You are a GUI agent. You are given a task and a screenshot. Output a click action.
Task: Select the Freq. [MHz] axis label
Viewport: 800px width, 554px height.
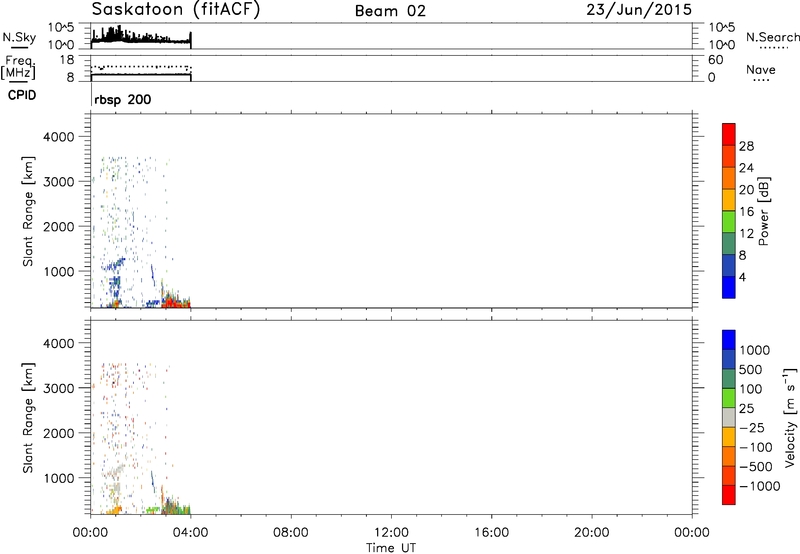tap(19, 67)
